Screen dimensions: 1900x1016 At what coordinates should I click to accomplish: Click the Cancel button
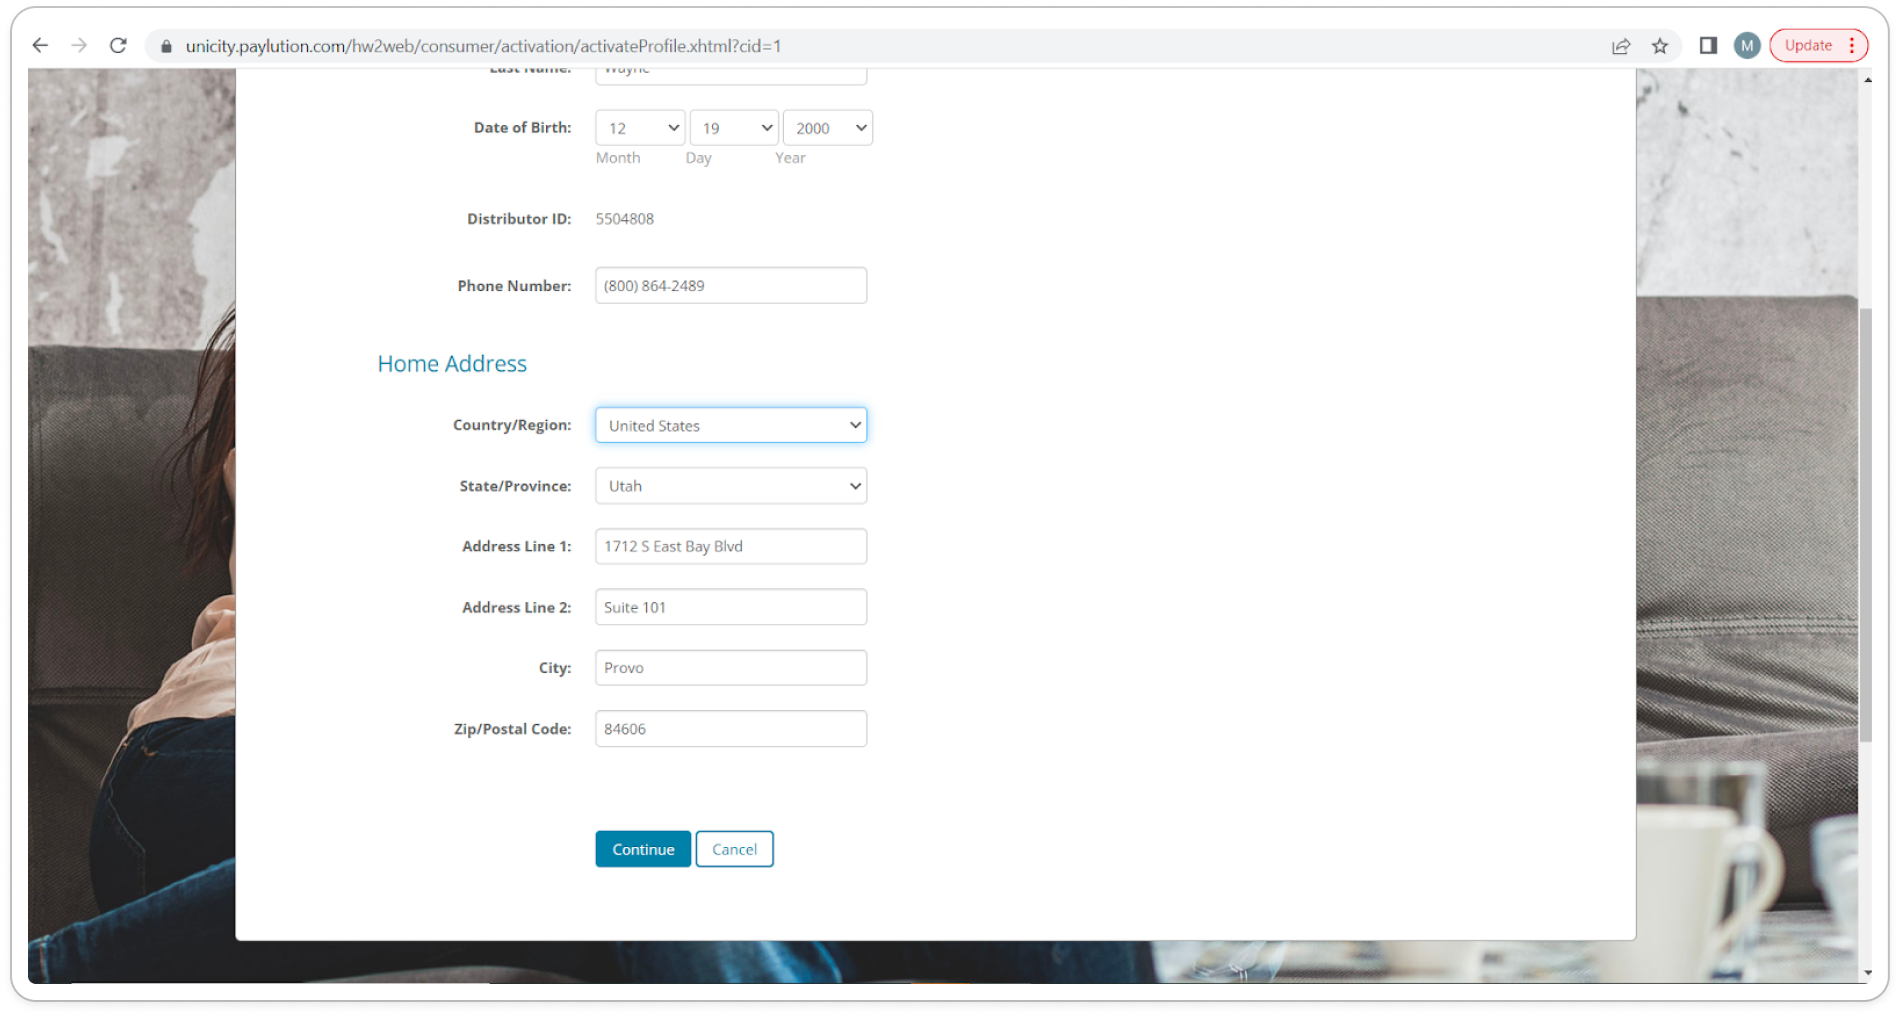click(x=735, y=849)
